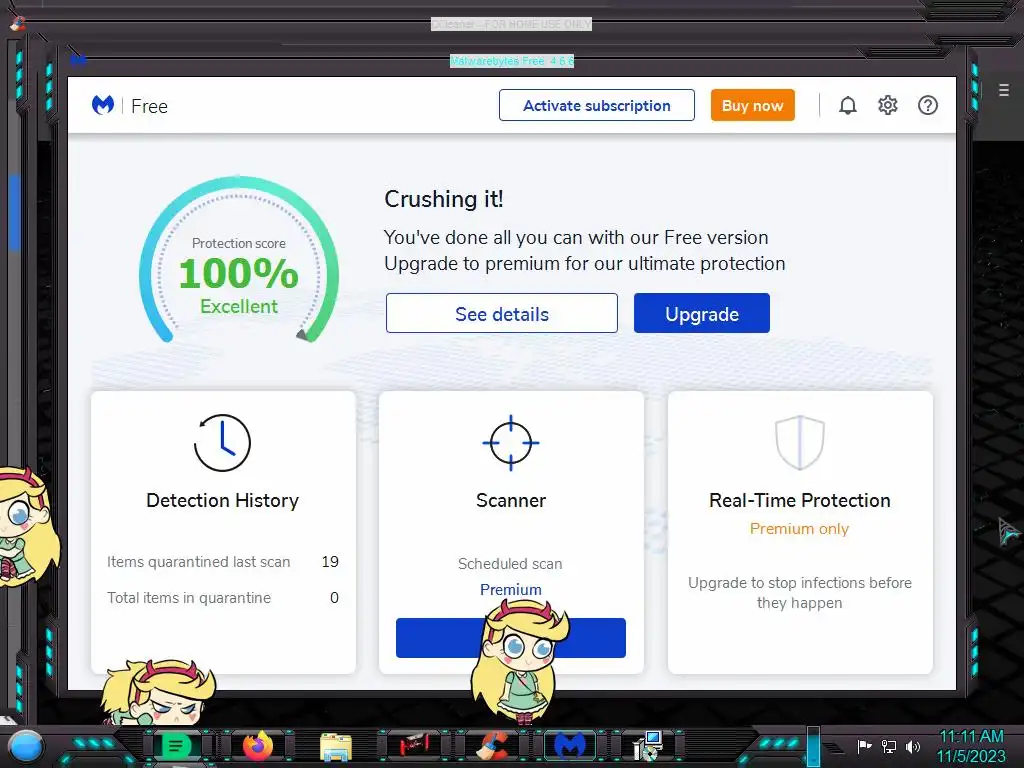Click the Malwarebytes logo beside Free

103,105
